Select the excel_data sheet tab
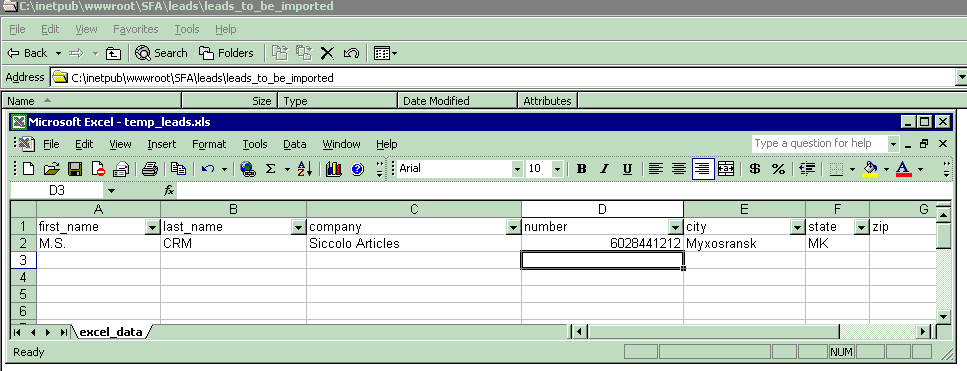 pyautogui.click(x=111, y=332)
